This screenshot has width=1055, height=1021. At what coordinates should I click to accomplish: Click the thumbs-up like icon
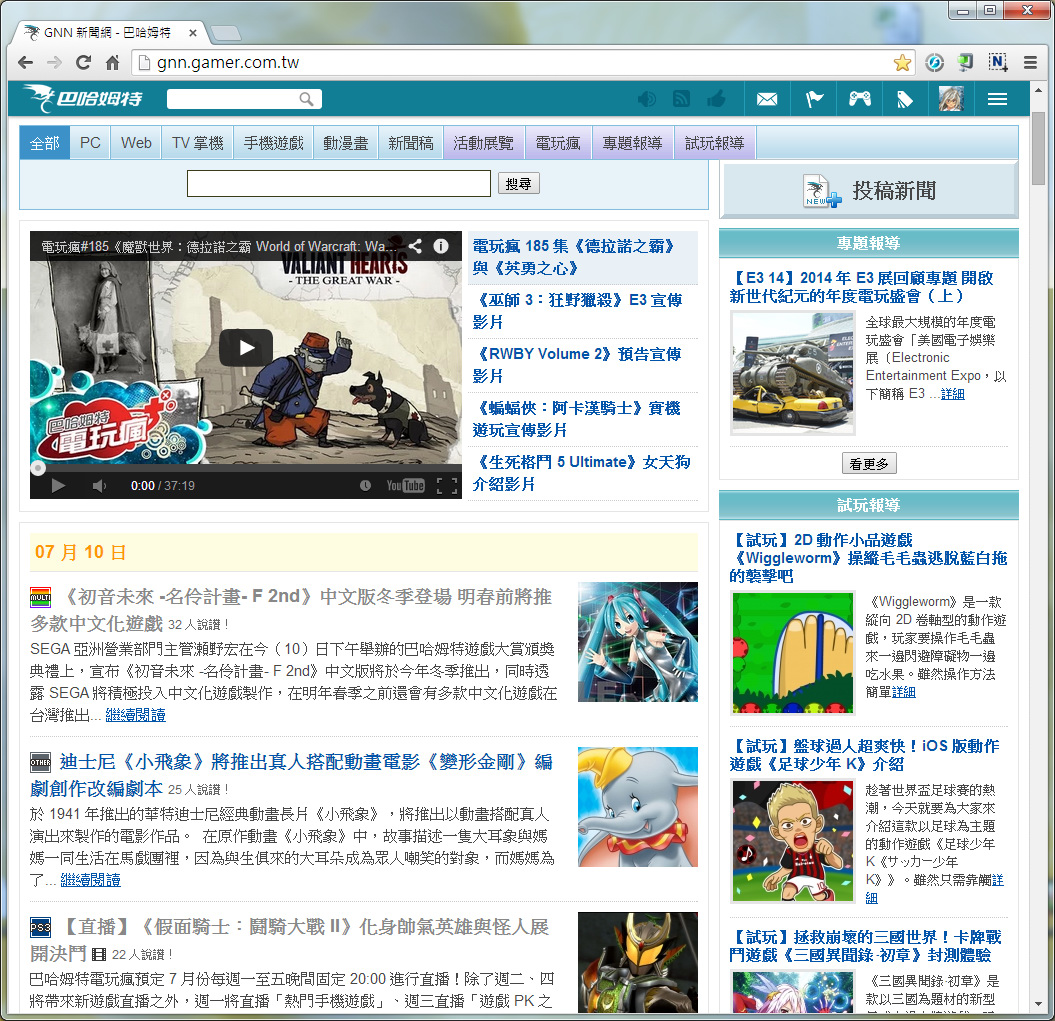point(715,99)
